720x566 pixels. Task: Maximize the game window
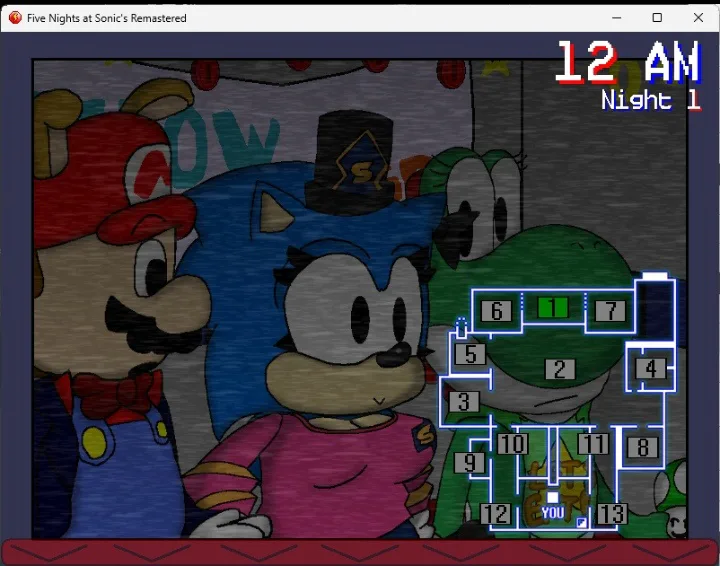[x=657, y=18]
